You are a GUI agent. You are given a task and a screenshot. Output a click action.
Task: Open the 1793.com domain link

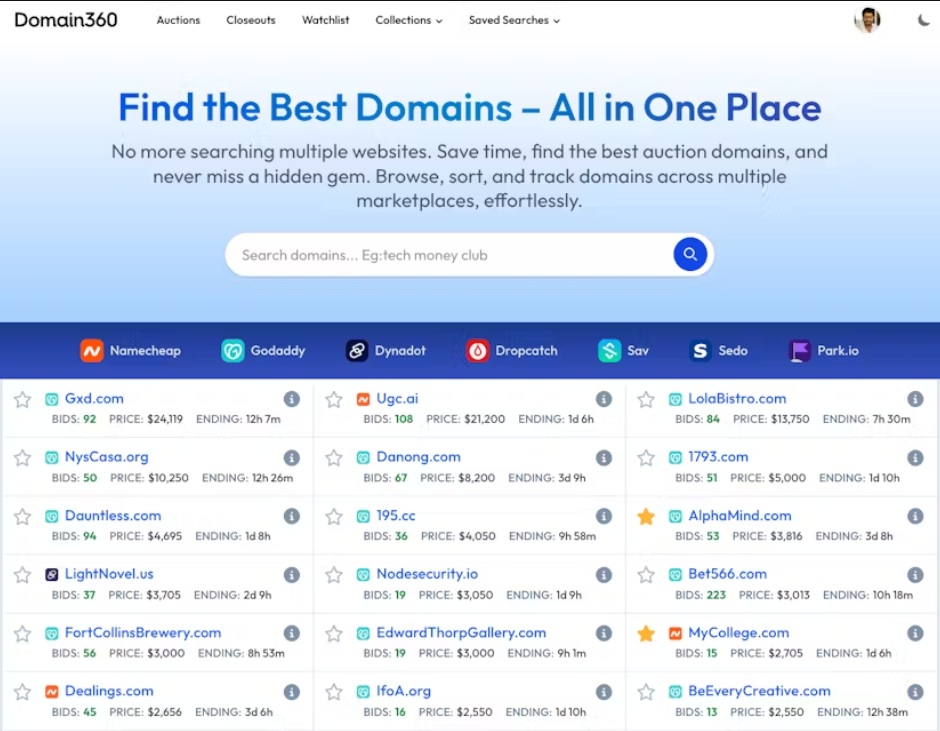click(x=718, y=457)
